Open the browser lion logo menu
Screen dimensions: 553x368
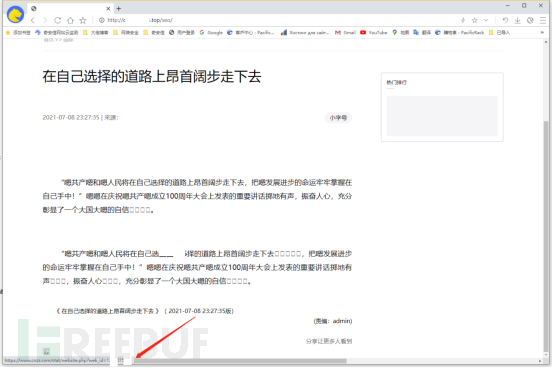point(15,14)
